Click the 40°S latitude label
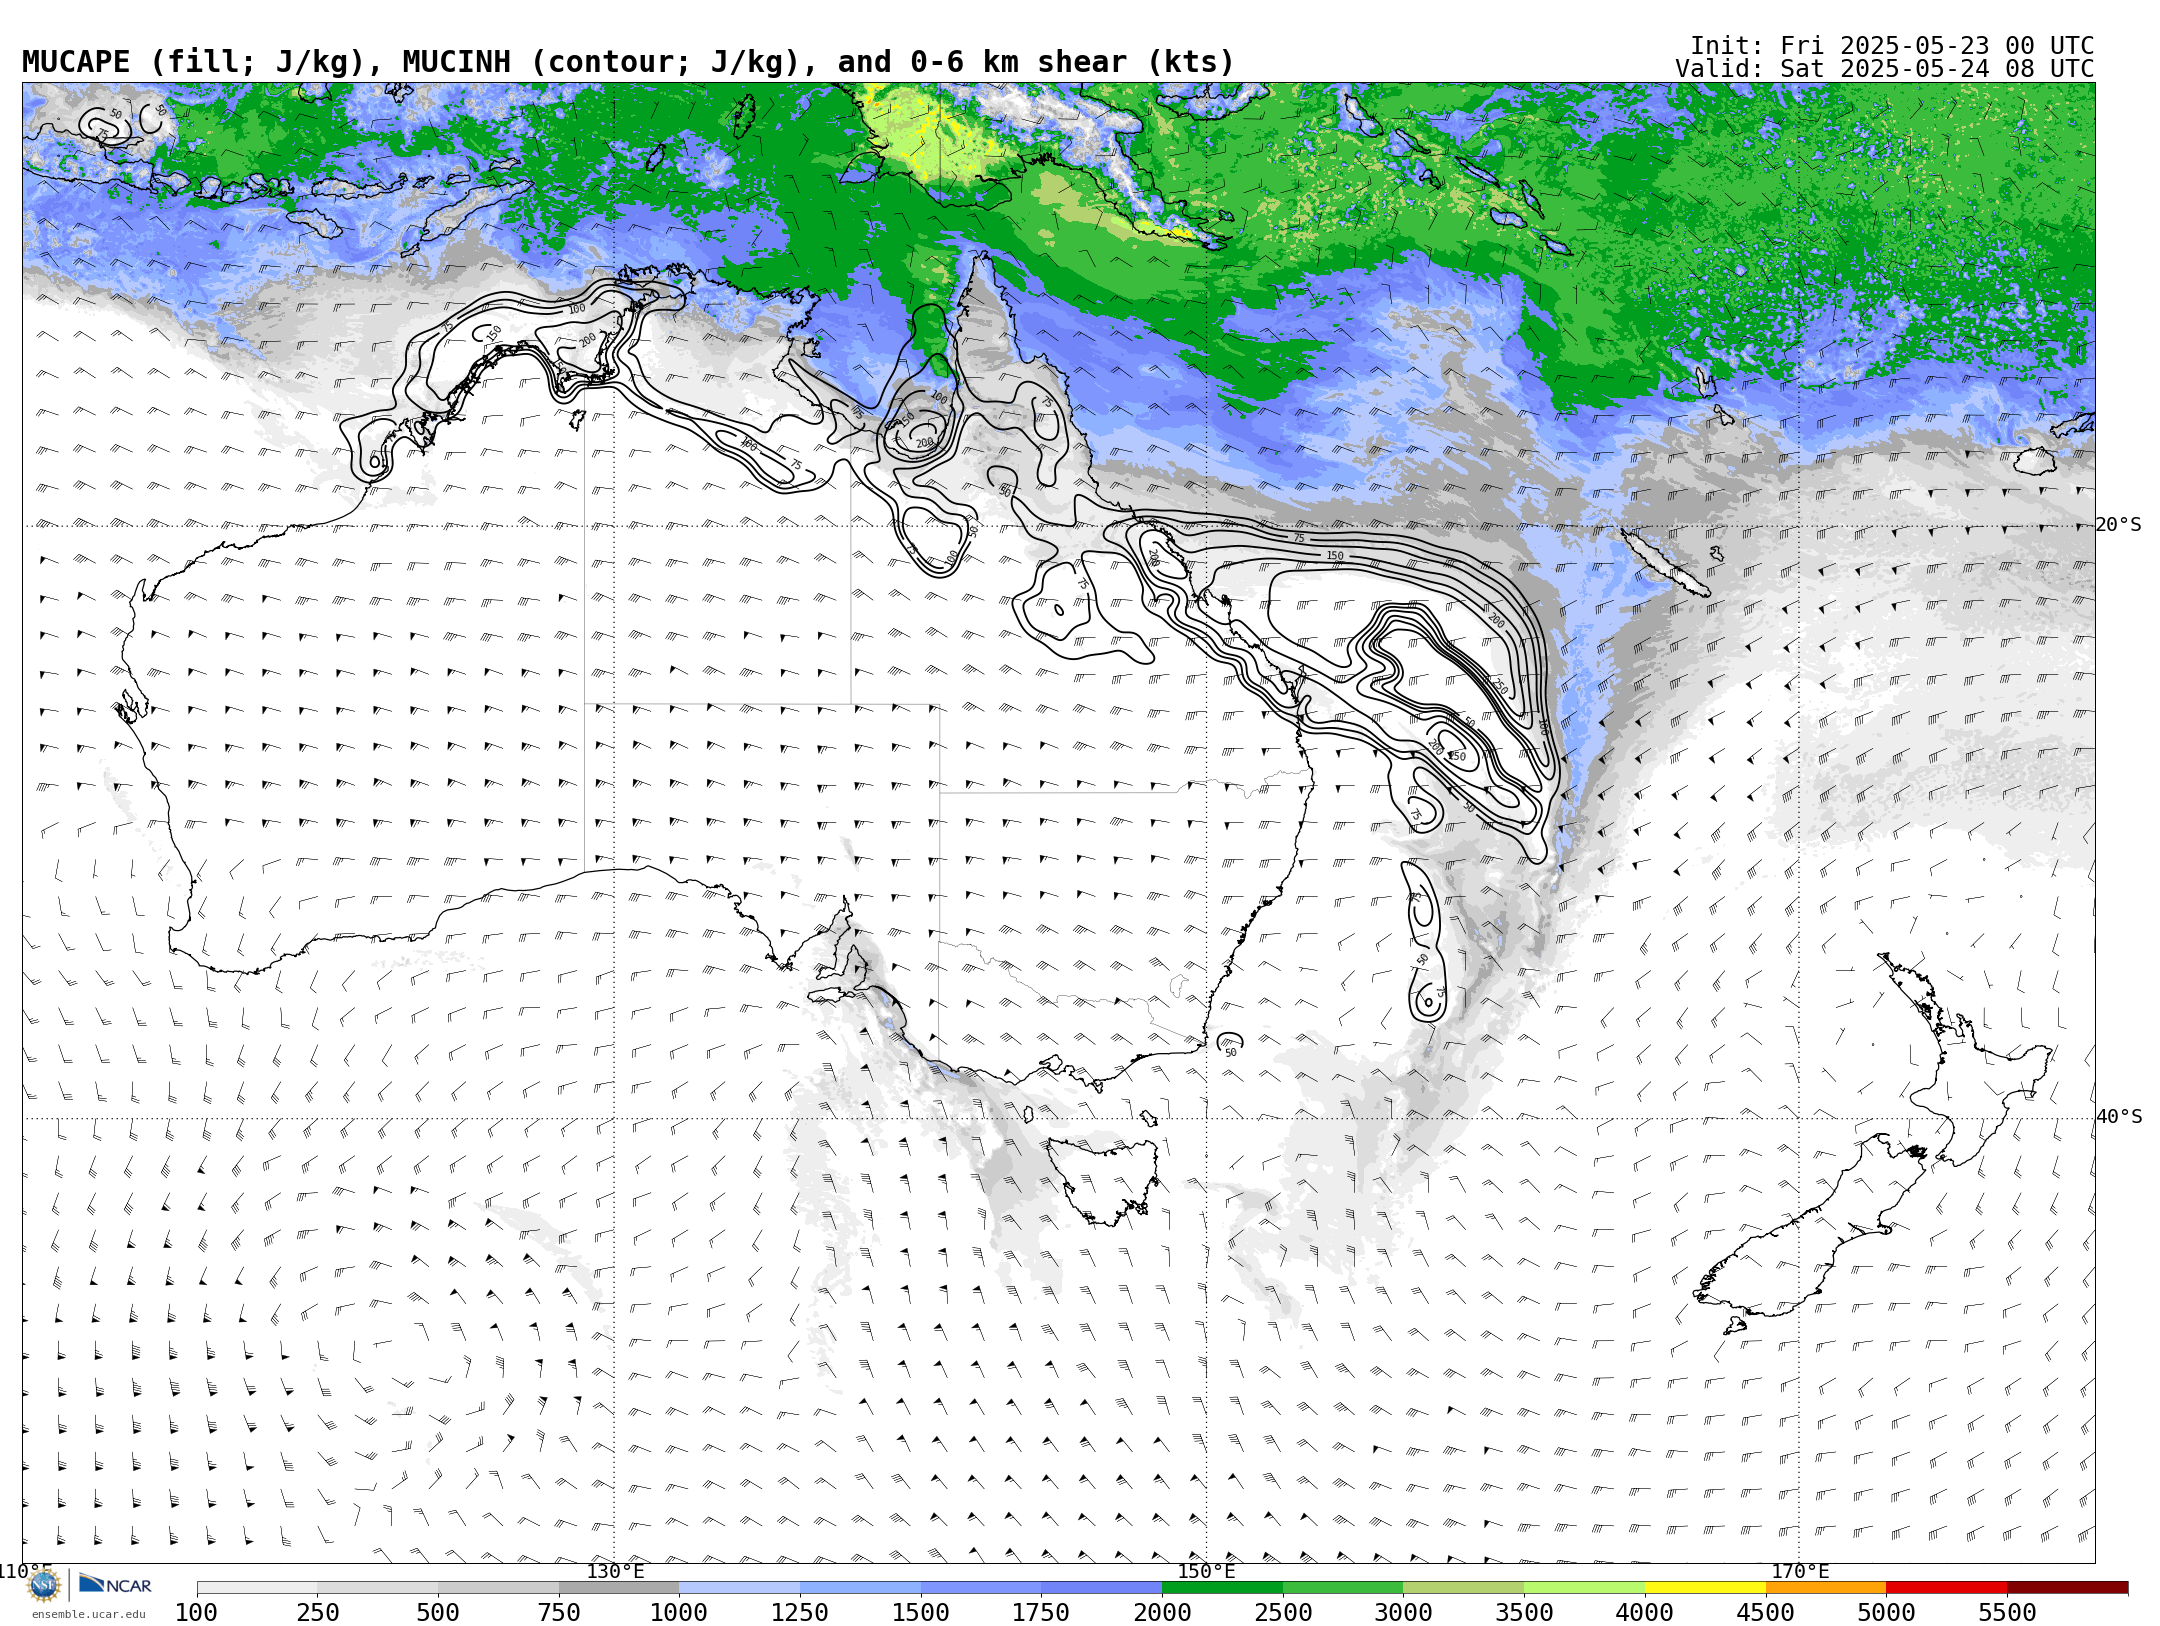 tap(2119, 1117)
